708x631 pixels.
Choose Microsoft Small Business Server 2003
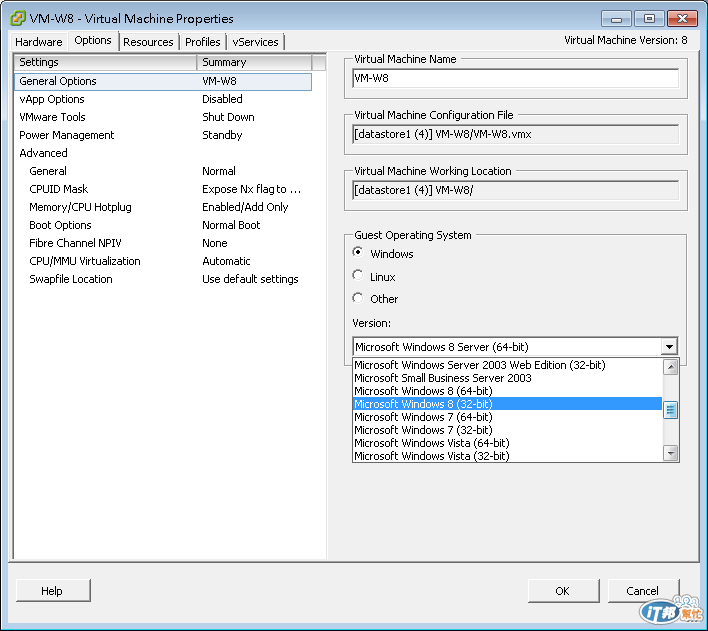click(508, 378)
